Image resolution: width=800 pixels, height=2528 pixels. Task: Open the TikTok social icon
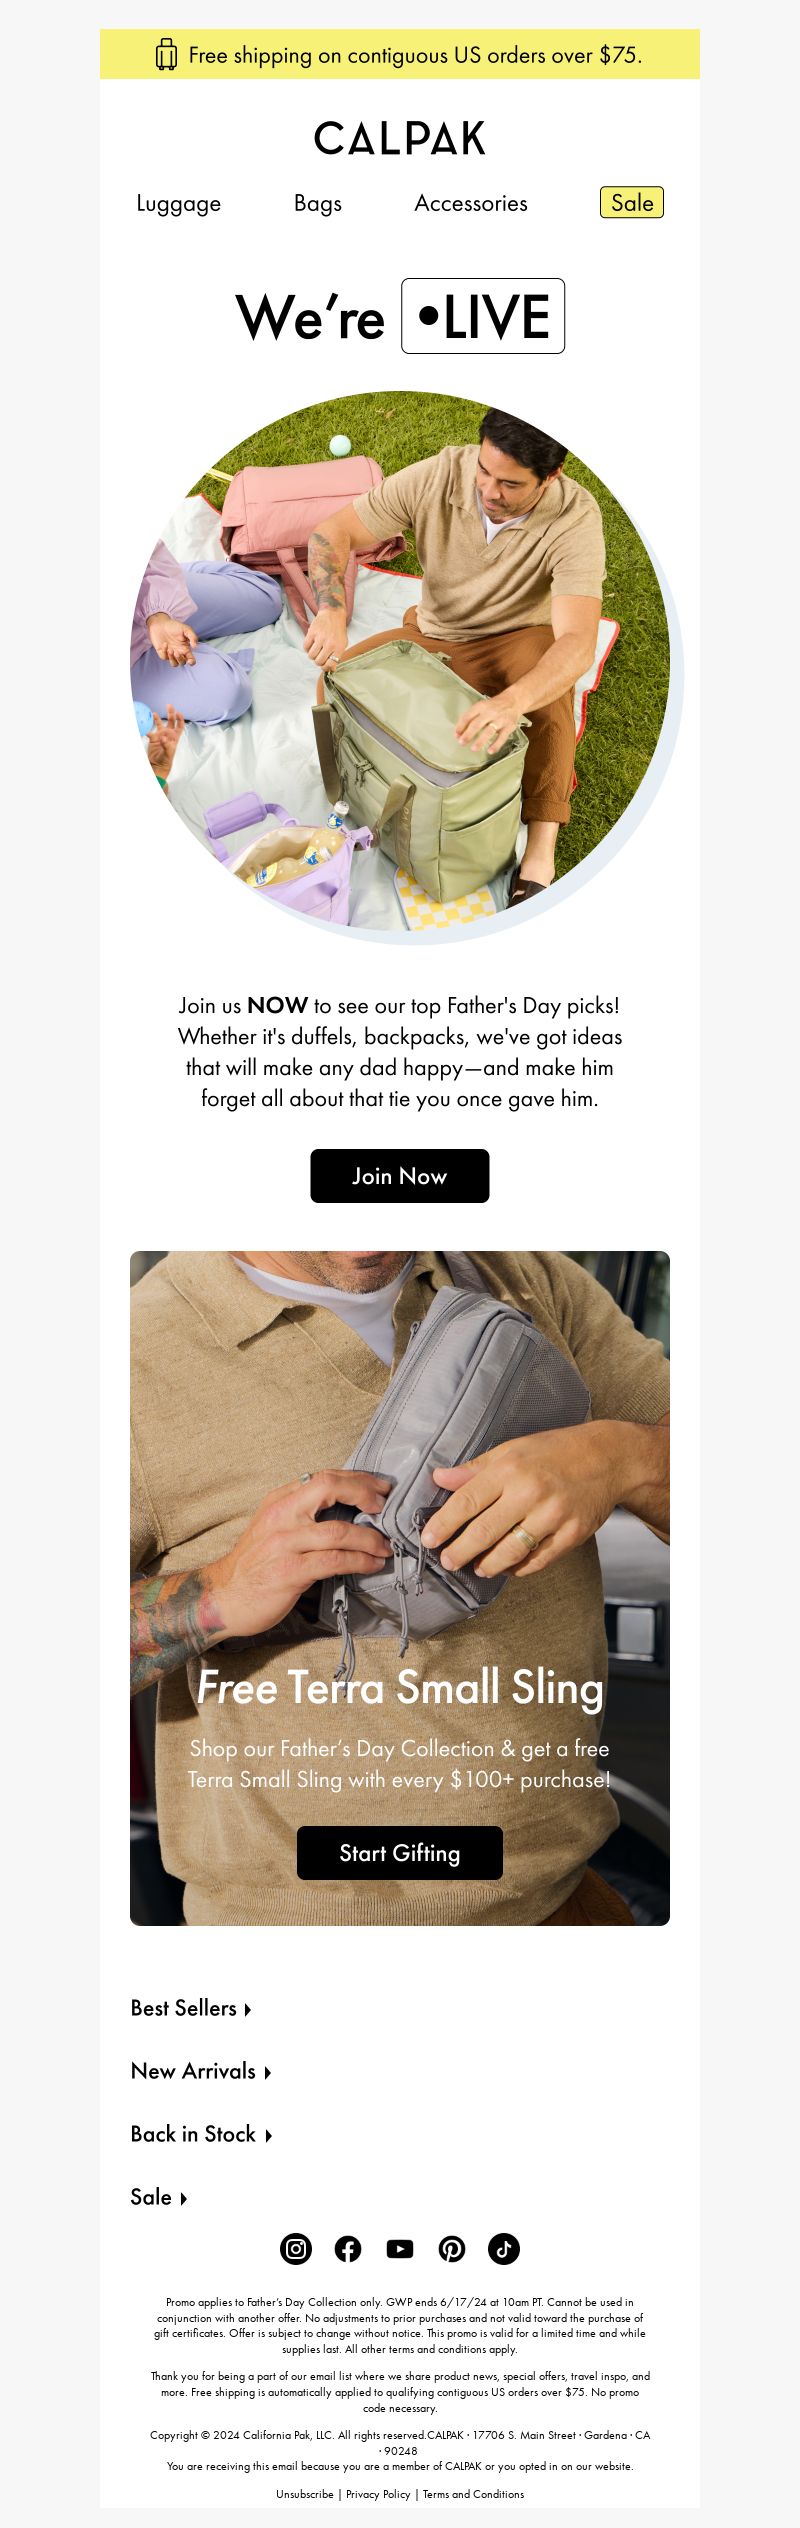tap(504, 2249)
